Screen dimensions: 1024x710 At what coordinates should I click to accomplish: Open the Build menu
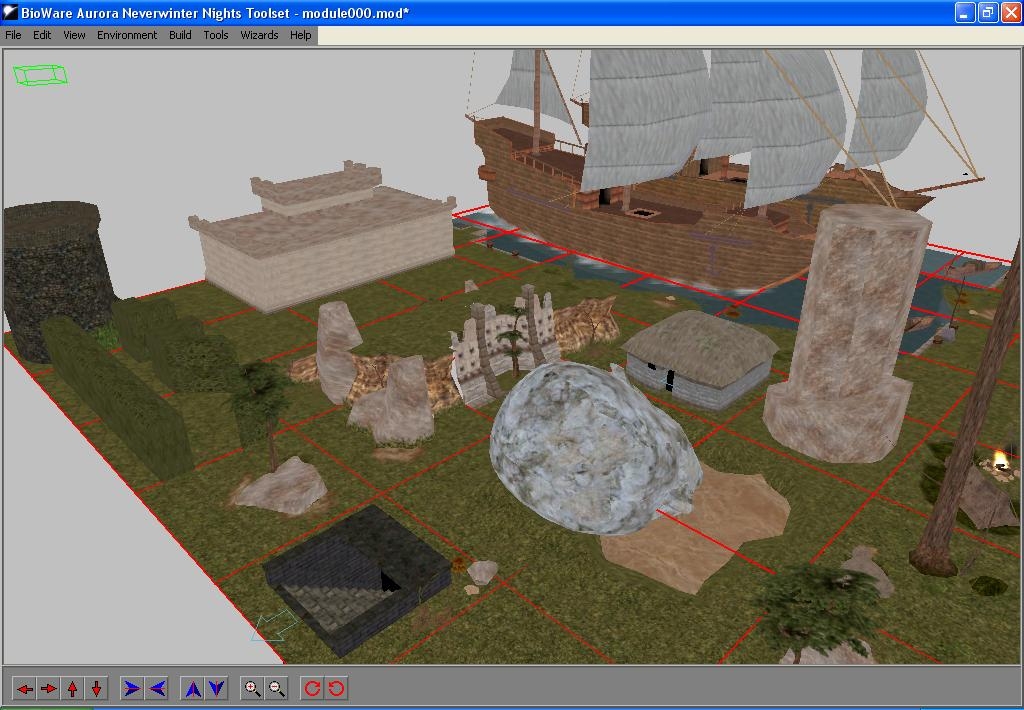(180, 35)
